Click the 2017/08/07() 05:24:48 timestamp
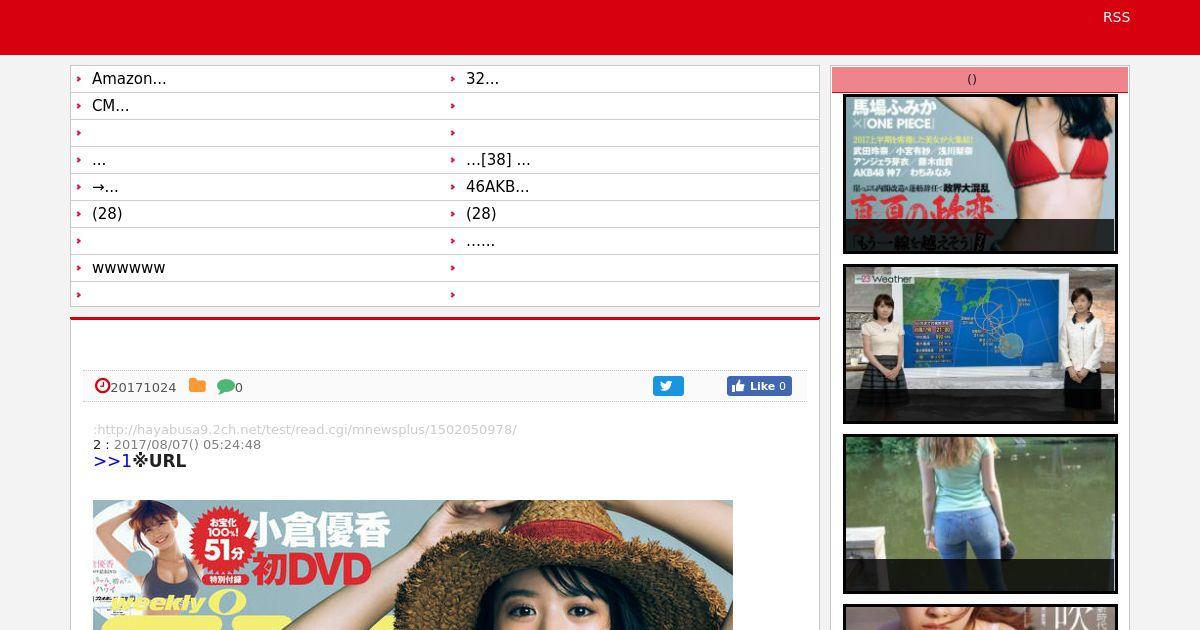 (x=187, y=445)
